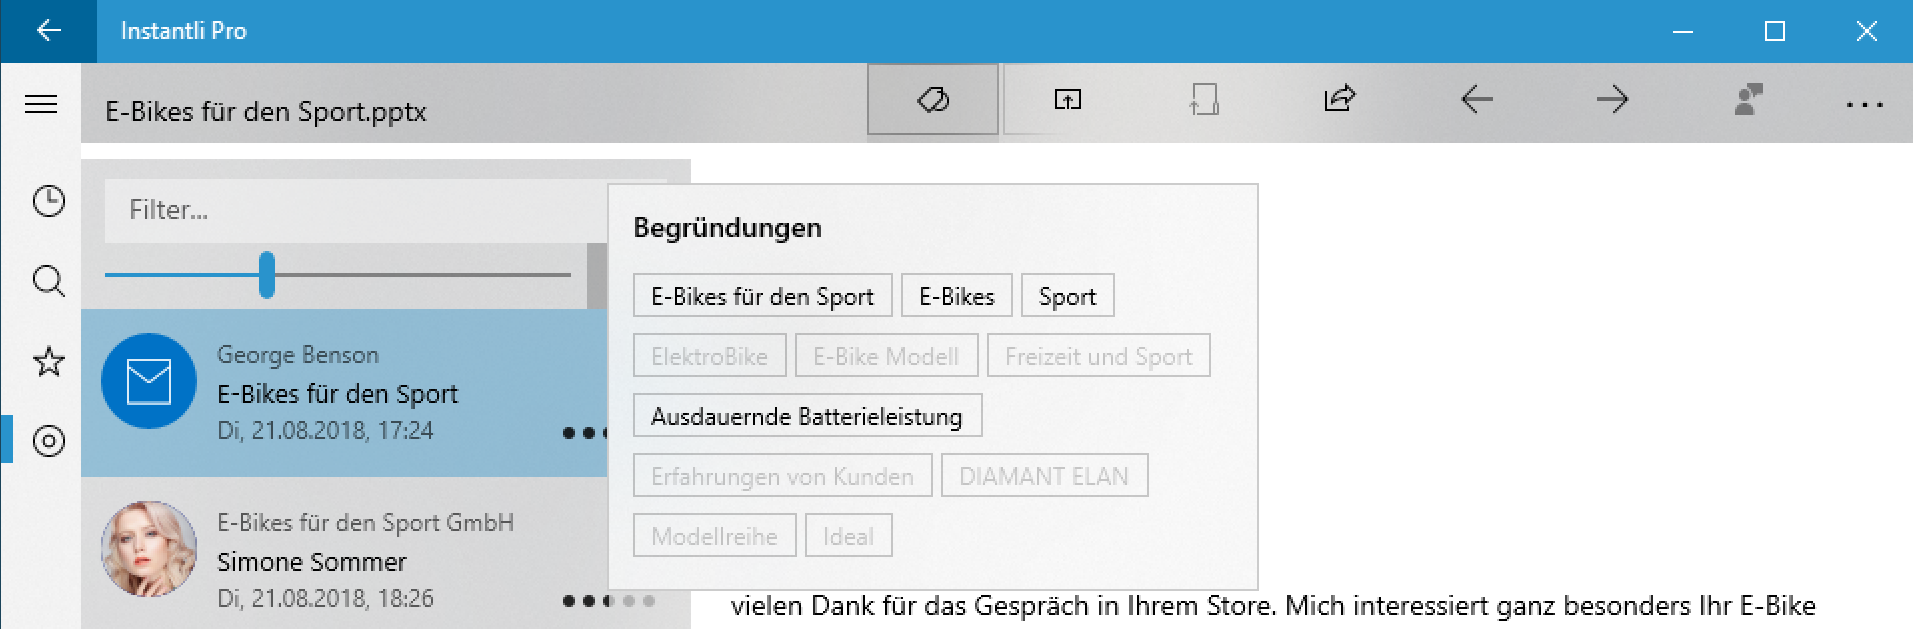Enable the 'DIAMANT ELAN' tag
Screen dimensions: 1913x629
pyautogui.click(x=1044, y=476)
